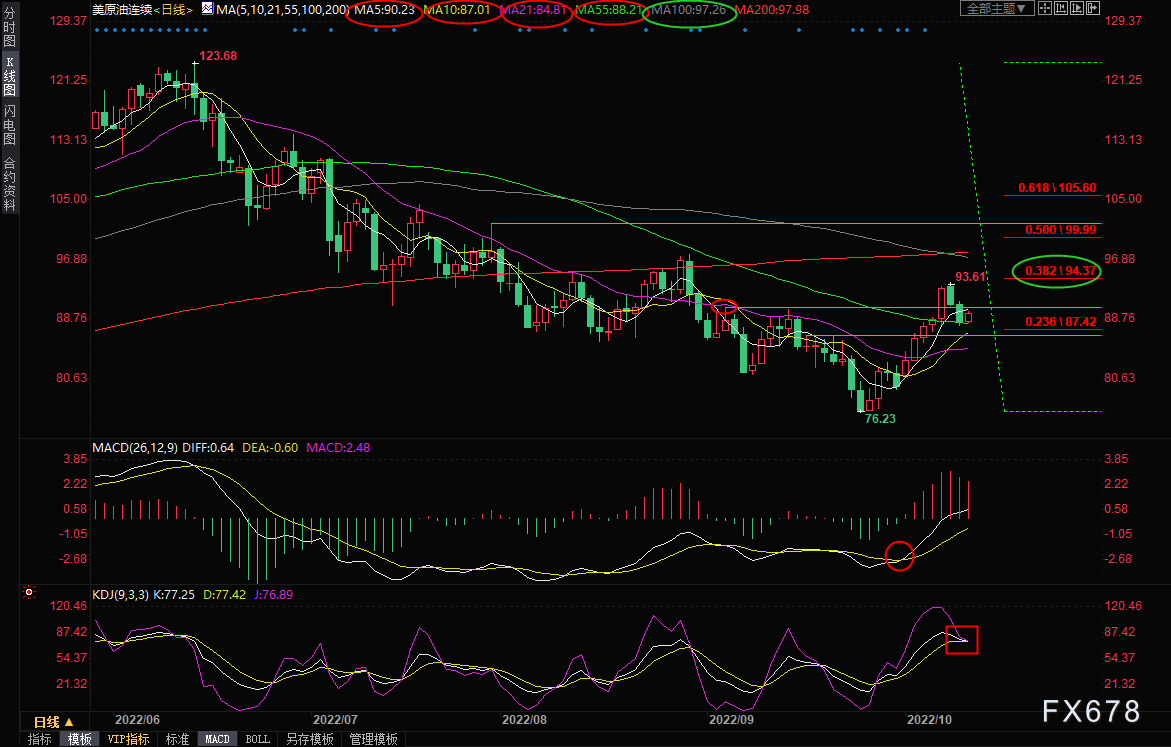
Task: Open the 全部主题 dropdown
Action: 996,8
